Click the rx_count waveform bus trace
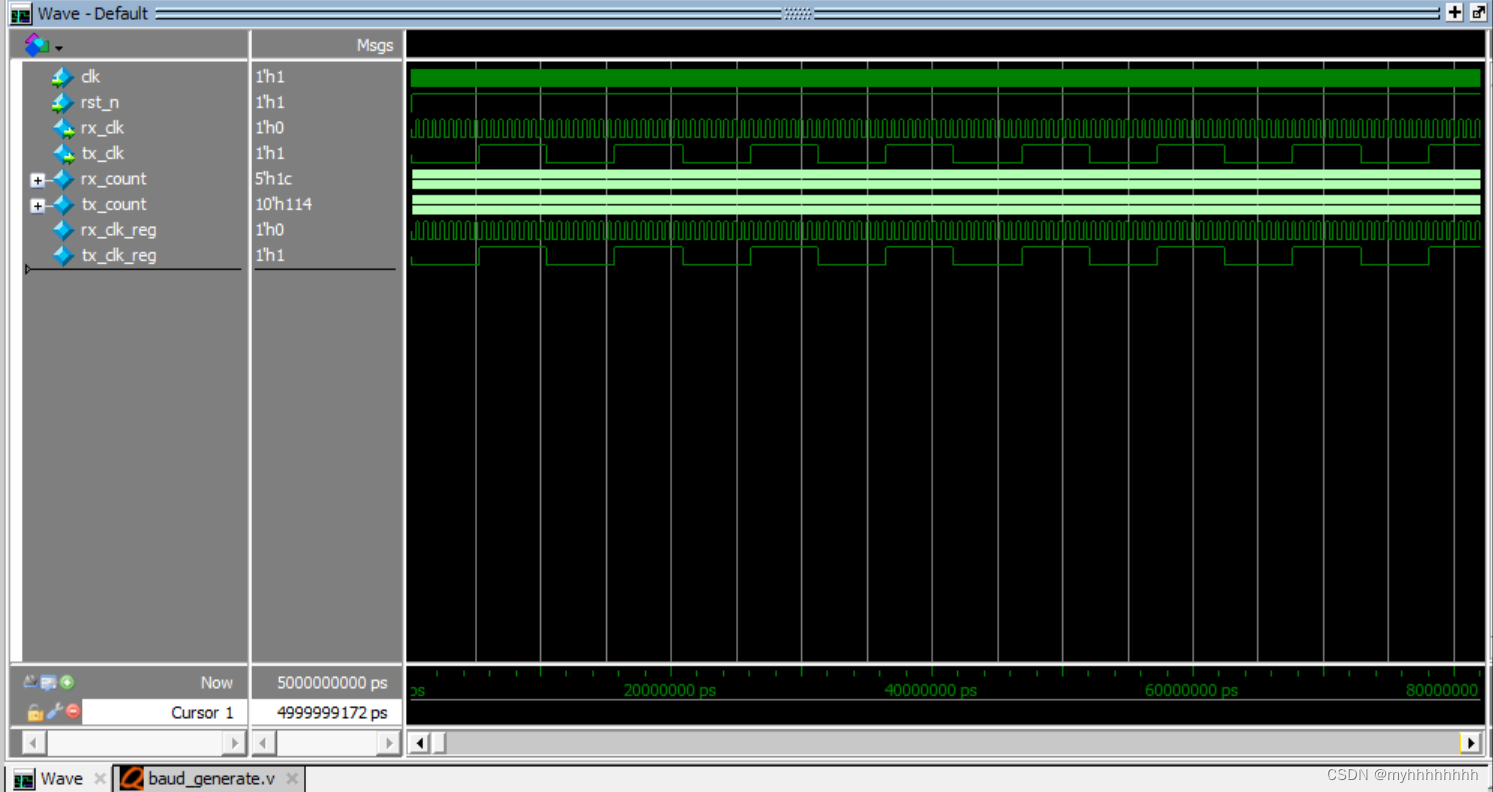Image resolution: width=1493 pixels, height=792 pixels. (x=945, y=179)
